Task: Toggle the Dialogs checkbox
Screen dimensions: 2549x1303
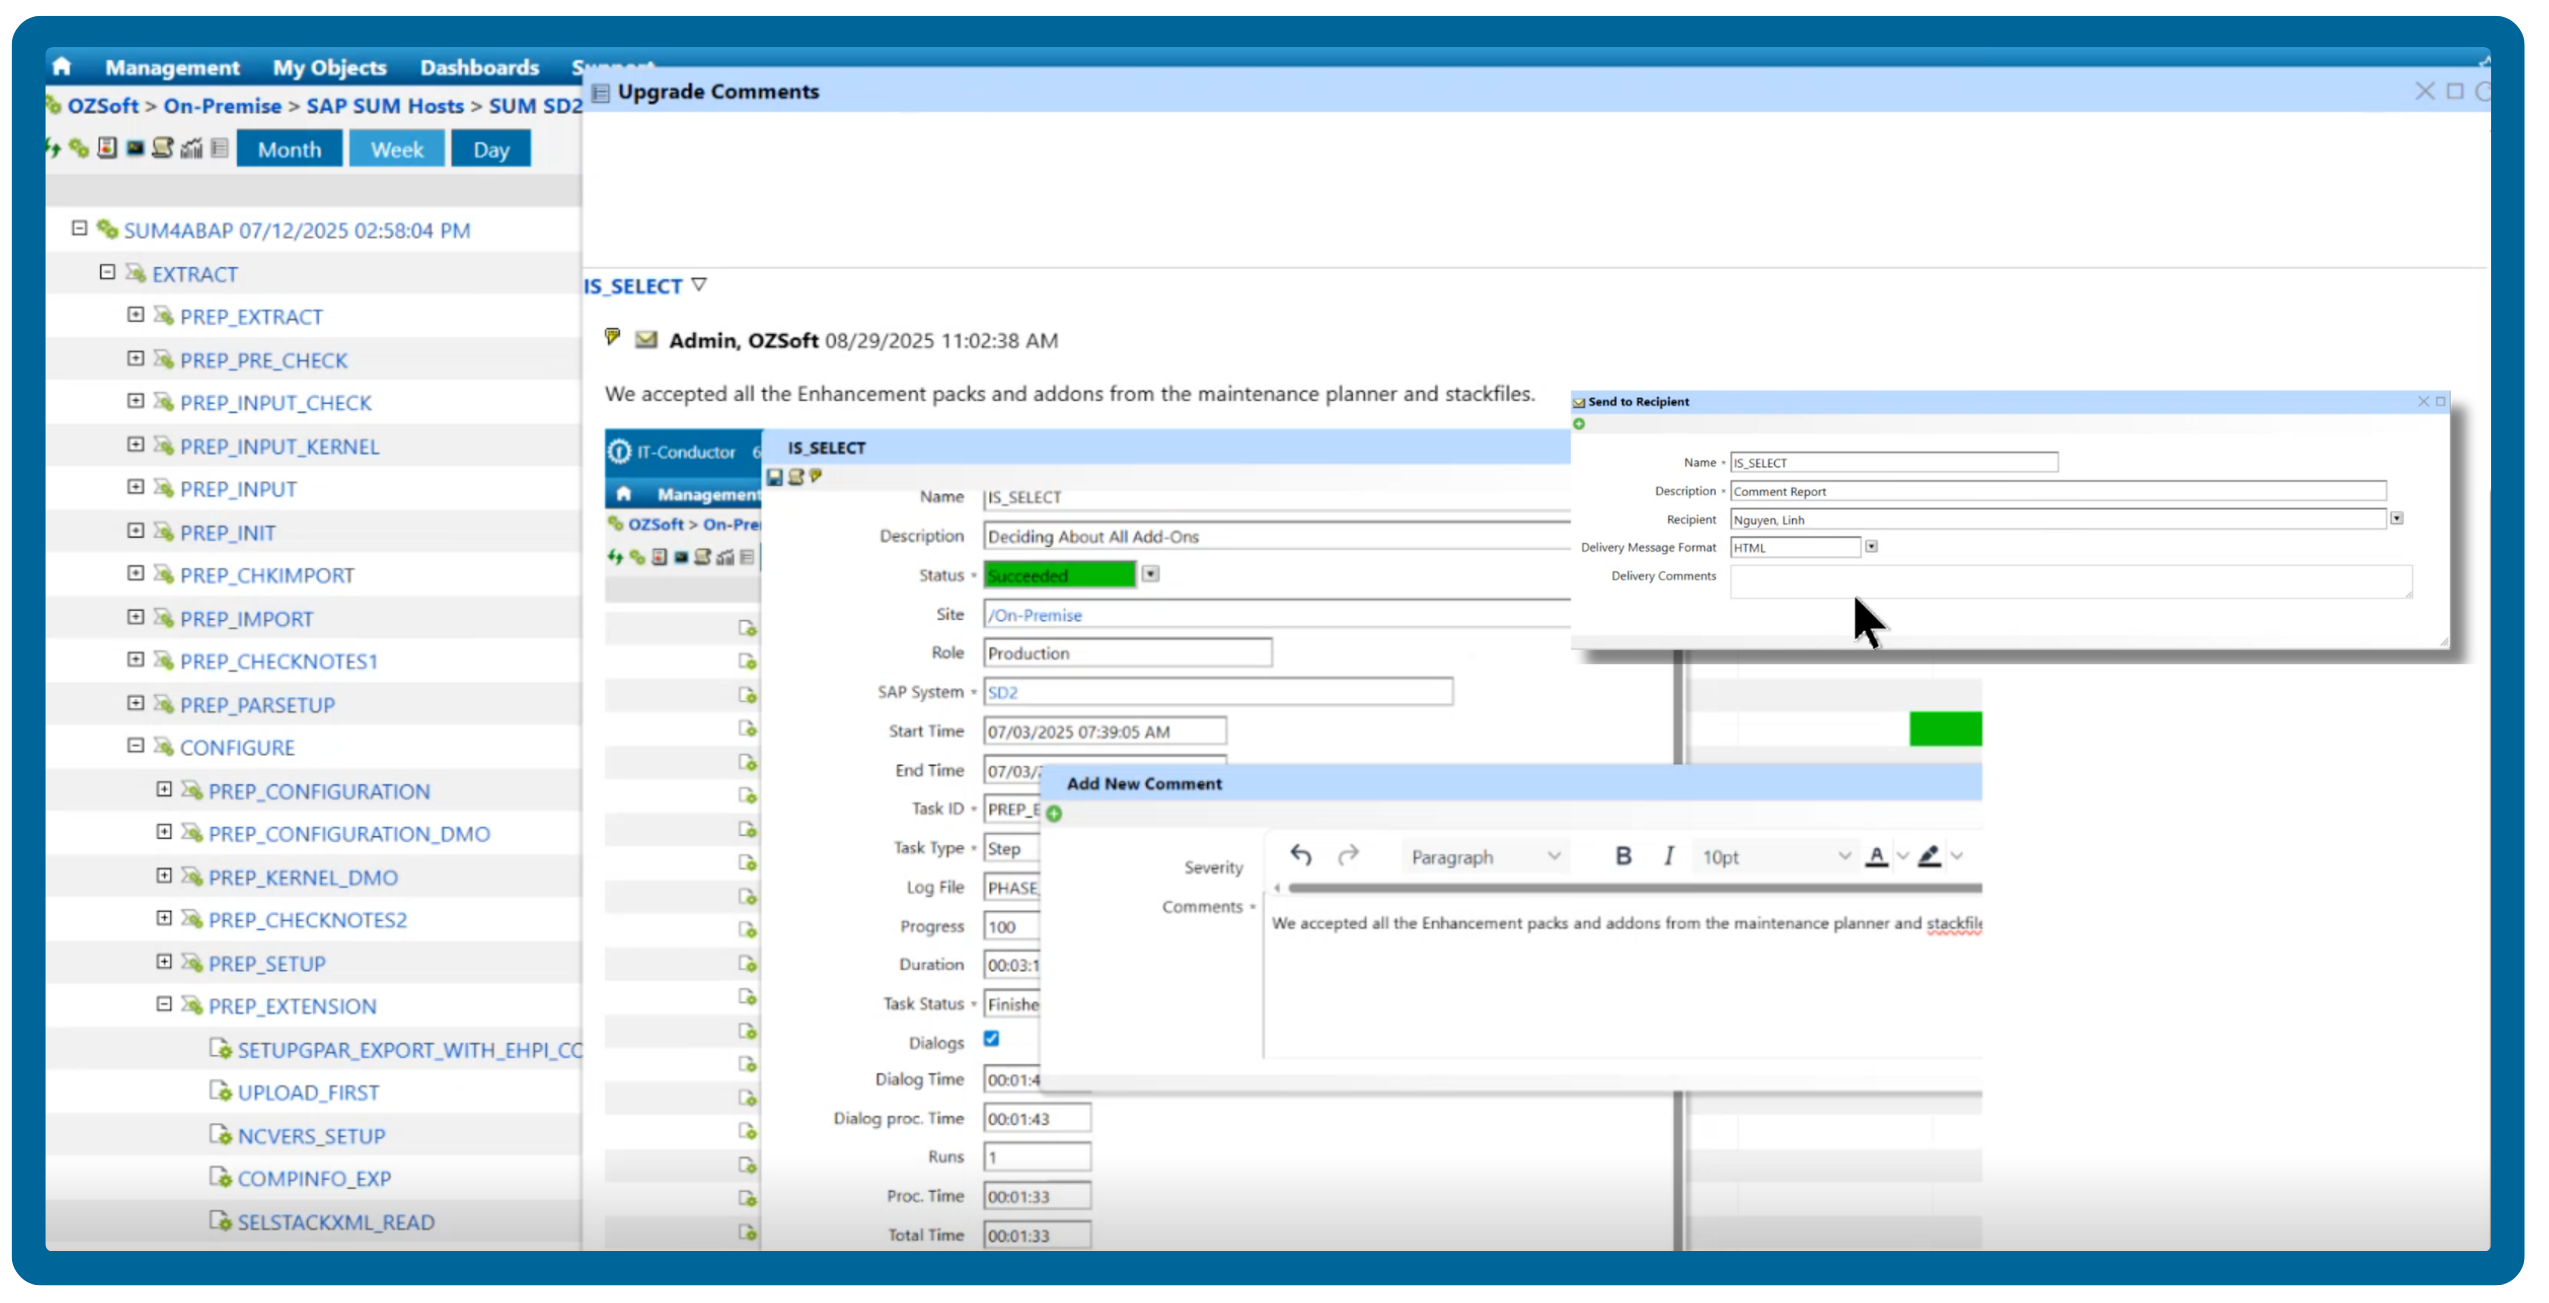Action: [991, 1039]
